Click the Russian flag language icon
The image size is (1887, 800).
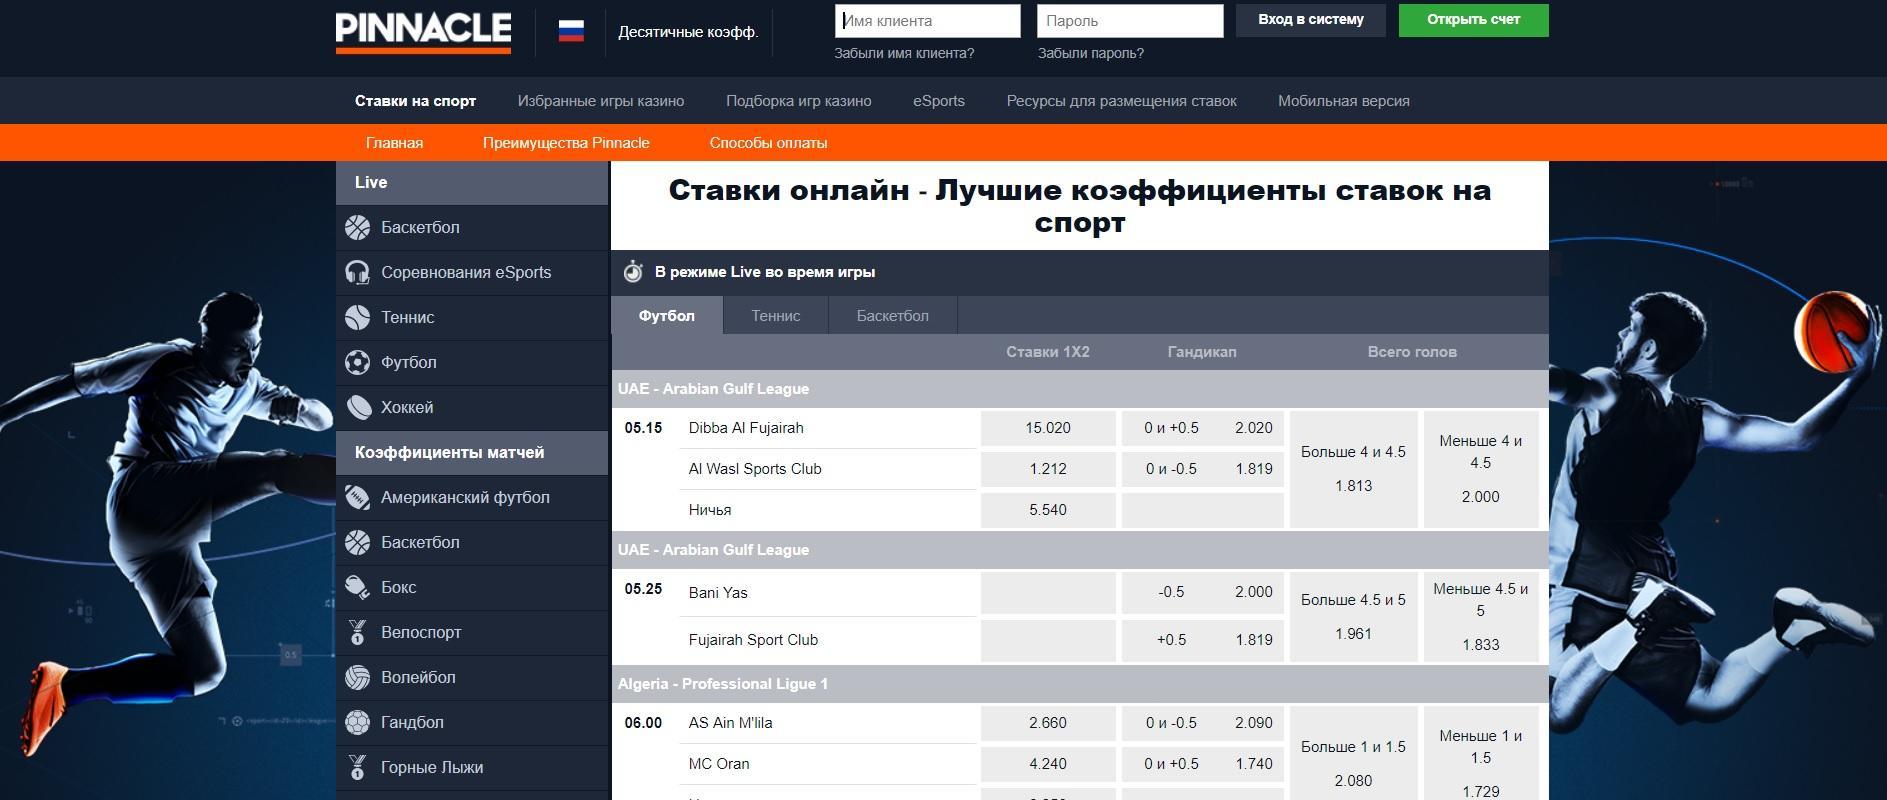click(571, 32)
